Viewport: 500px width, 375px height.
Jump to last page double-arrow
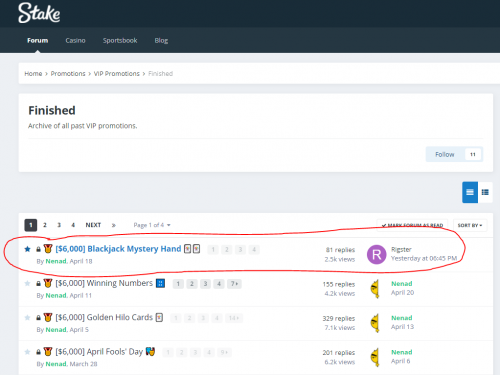click(114, 225)
